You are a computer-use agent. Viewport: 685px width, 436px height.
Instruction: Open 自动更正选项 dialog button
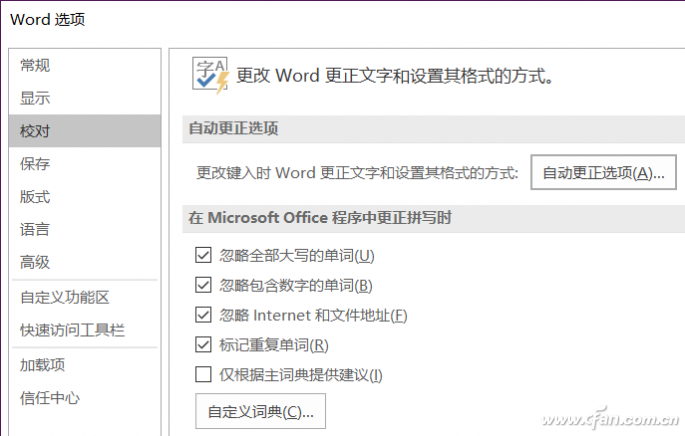[603, 172]
